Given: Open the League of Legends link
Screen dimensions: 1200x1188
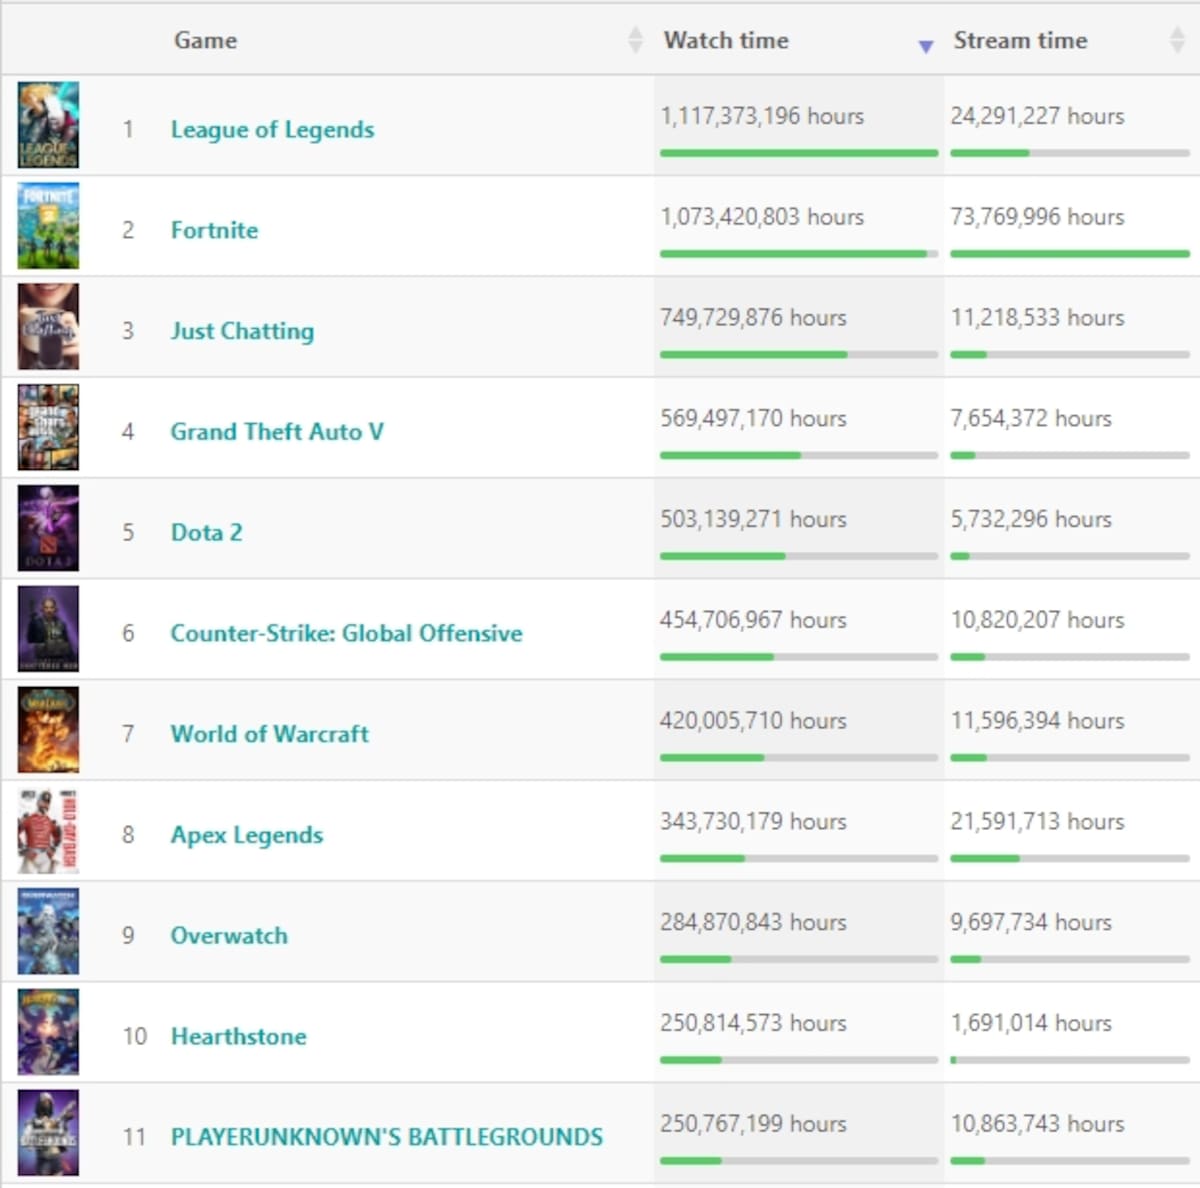Looking at the screenshot, I should (272, 129).
